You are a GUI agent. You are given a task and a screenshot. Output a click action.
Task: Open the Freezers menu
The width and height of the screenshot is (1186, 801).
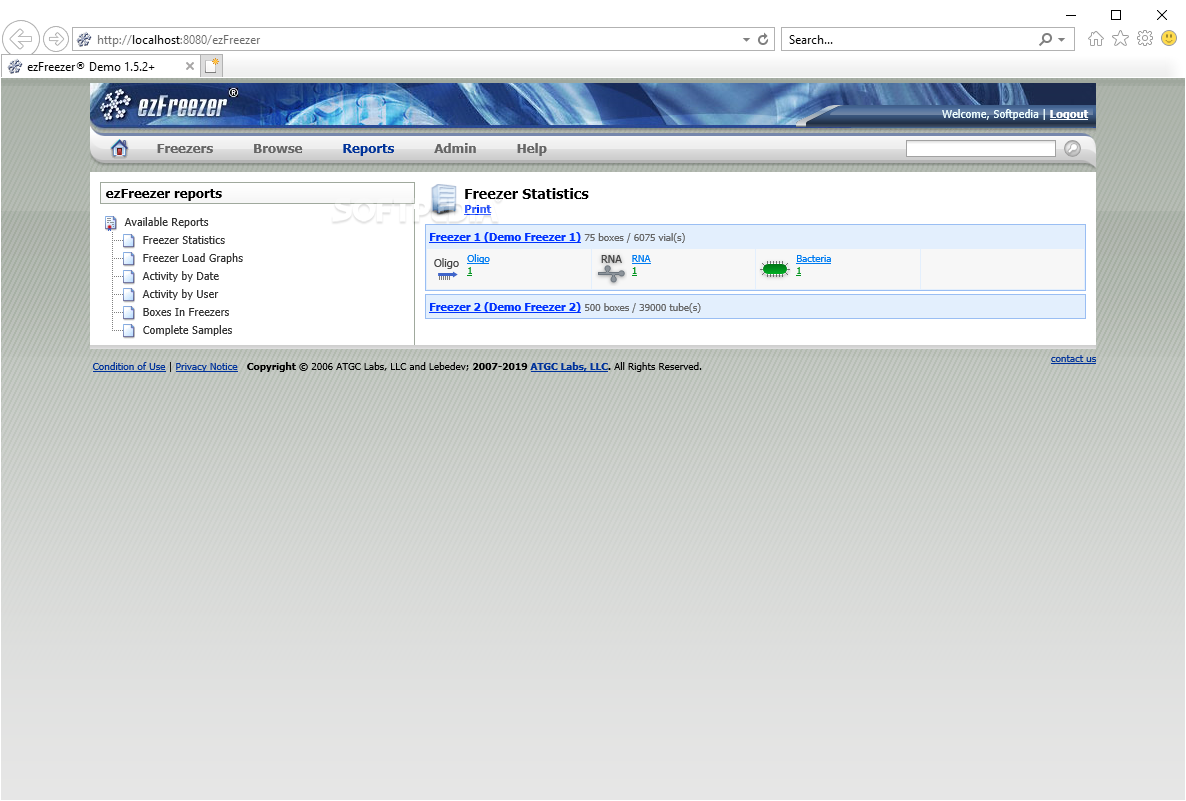point(185,149)
